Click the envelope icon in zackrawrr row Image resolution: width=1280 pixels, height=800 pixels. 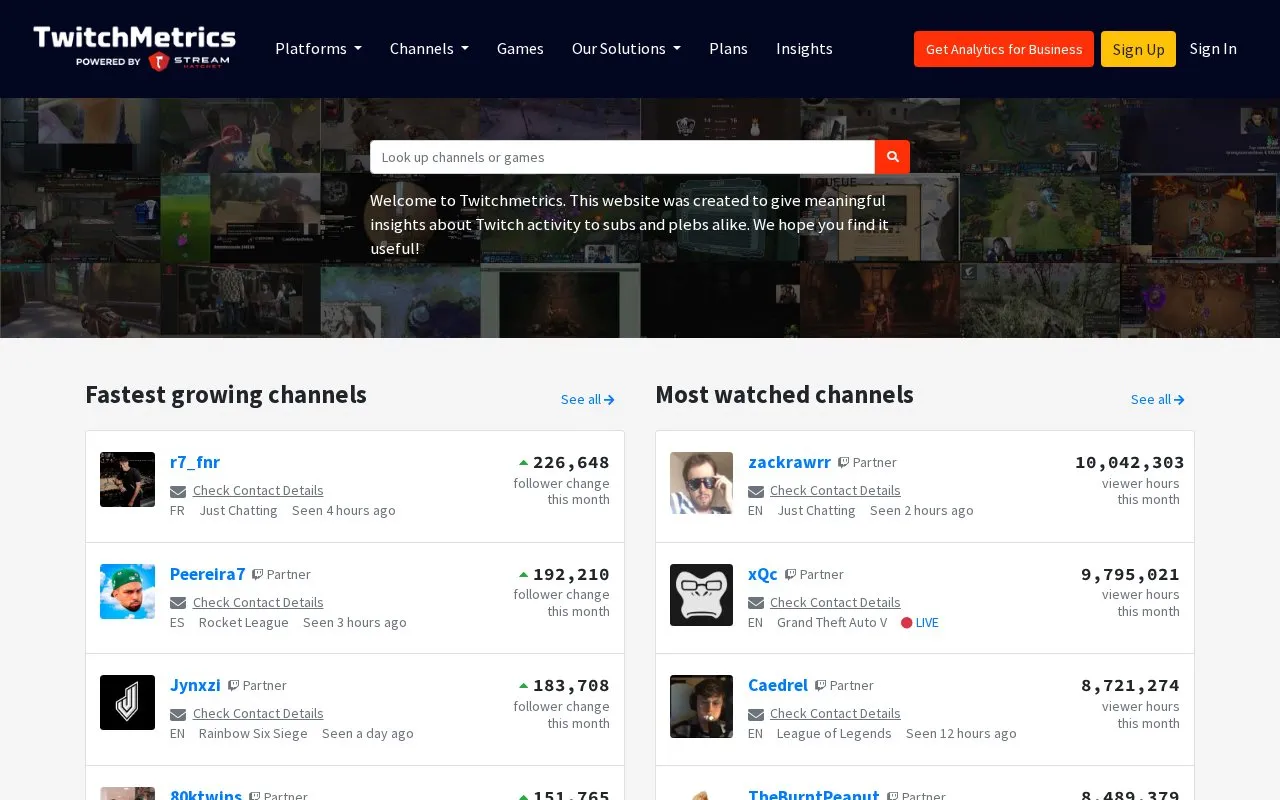point(756,491)
